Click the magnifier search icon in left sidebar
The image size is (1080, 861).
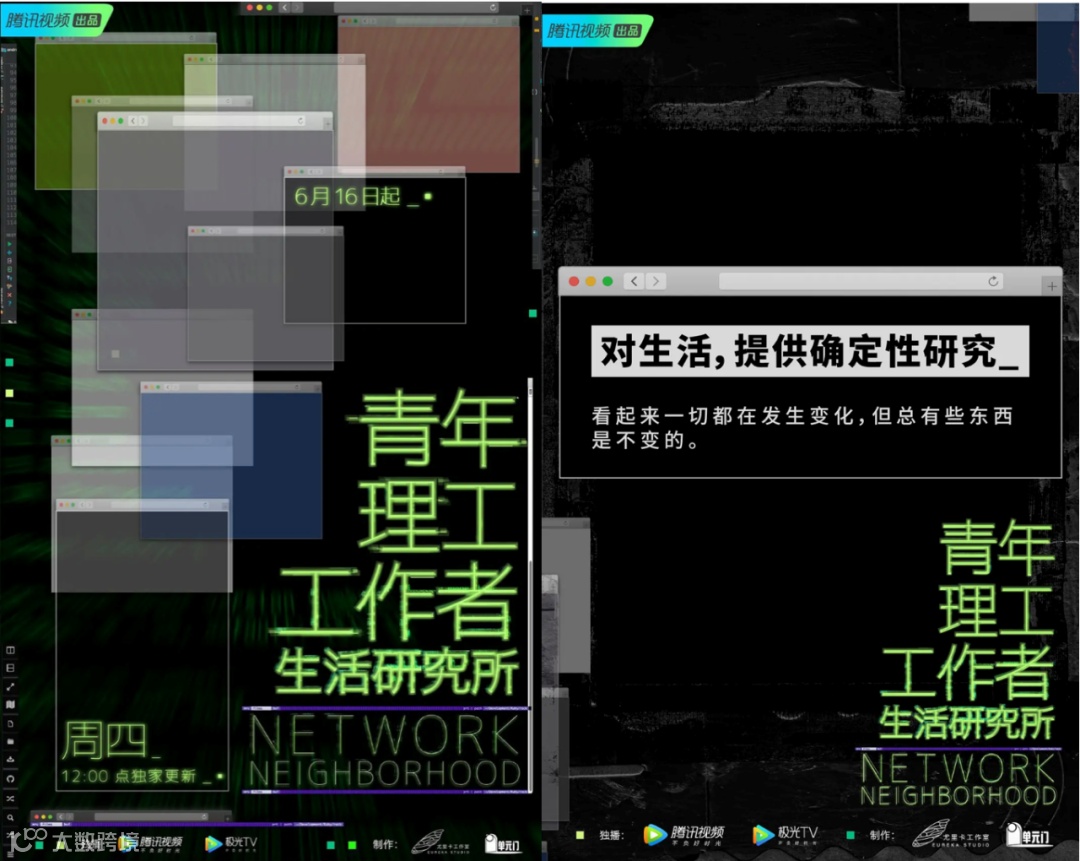[x=10, y=818]
